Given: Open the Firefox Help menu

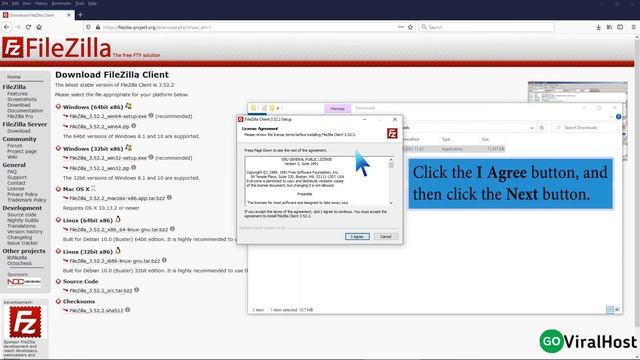Looking at the screenshot, I should (93, 3).
